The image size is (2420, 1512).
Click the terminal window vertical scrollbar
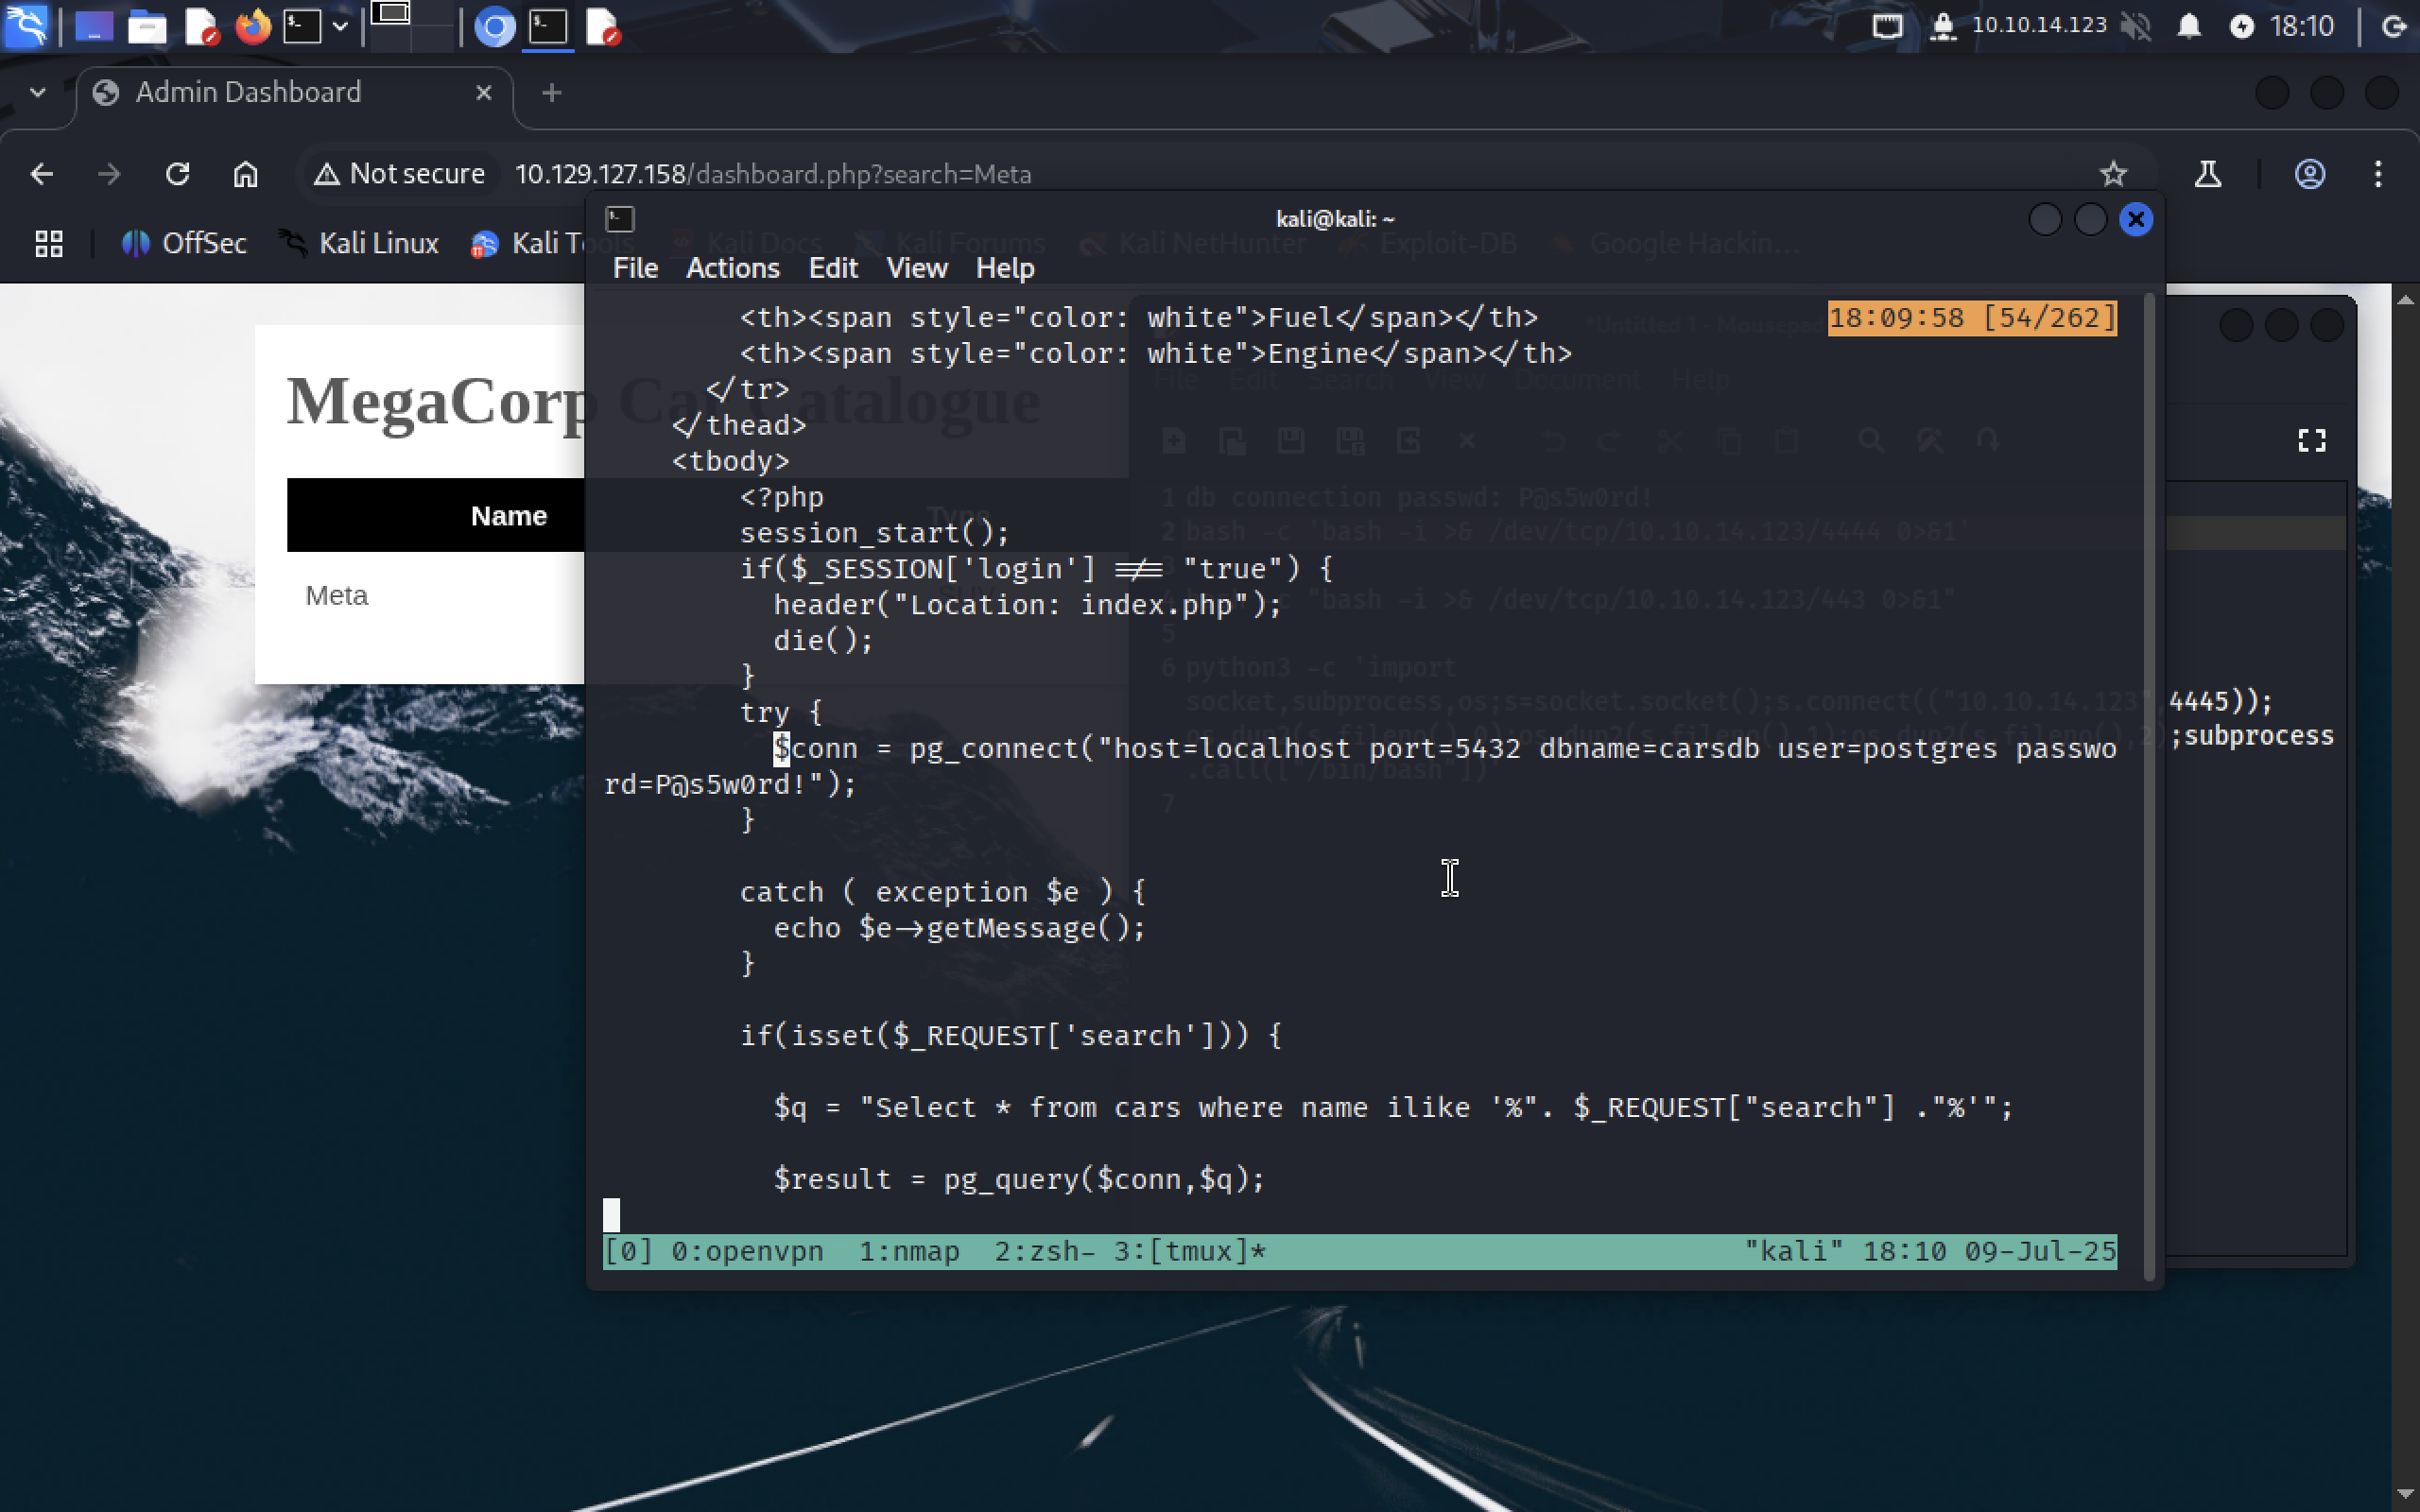pos(2150,786)
